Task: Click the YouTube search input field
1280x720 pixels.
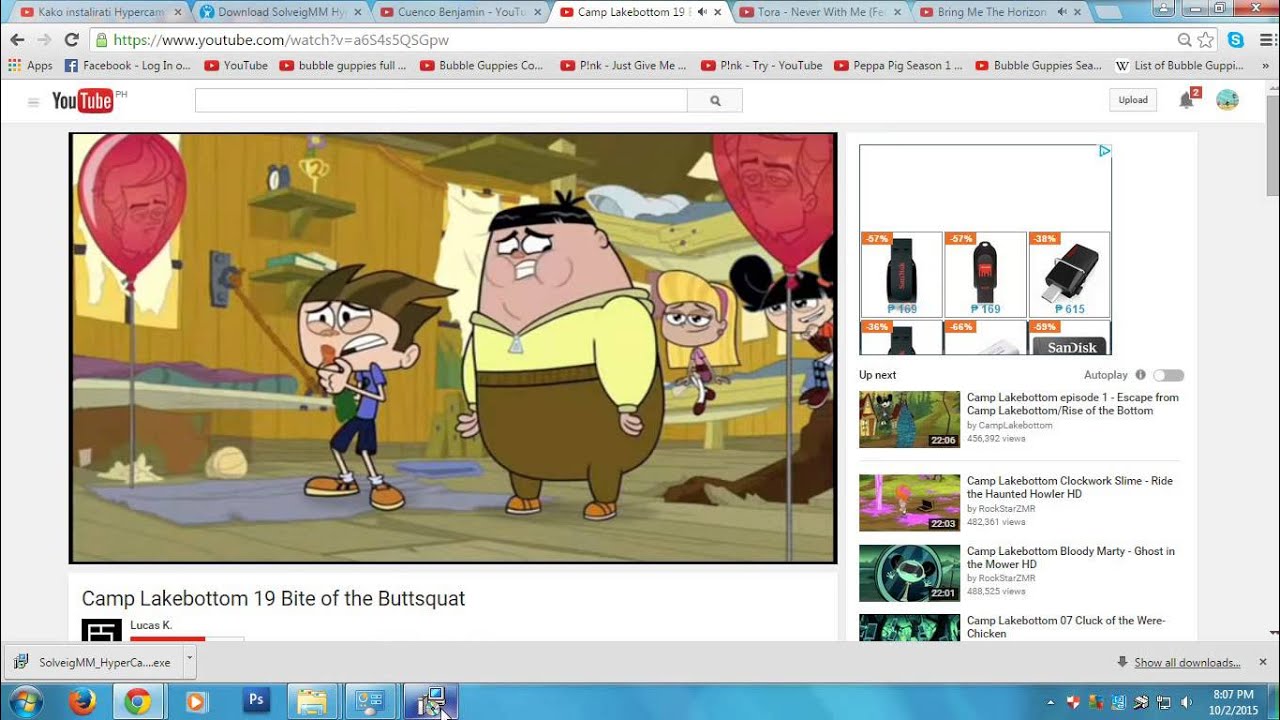Action: (441, 100)
